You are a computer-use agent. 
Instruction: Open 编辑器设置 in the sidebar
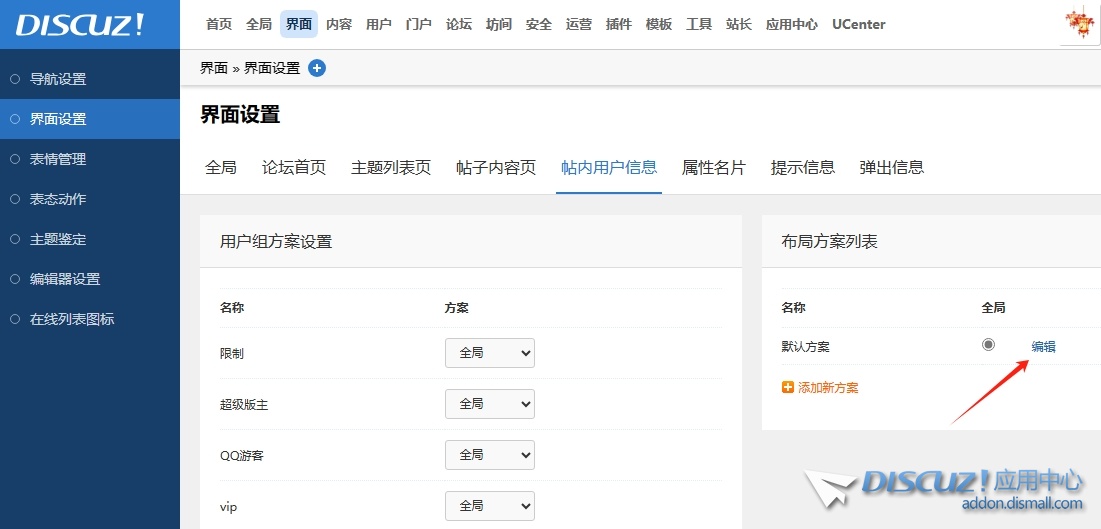[90, 280]
